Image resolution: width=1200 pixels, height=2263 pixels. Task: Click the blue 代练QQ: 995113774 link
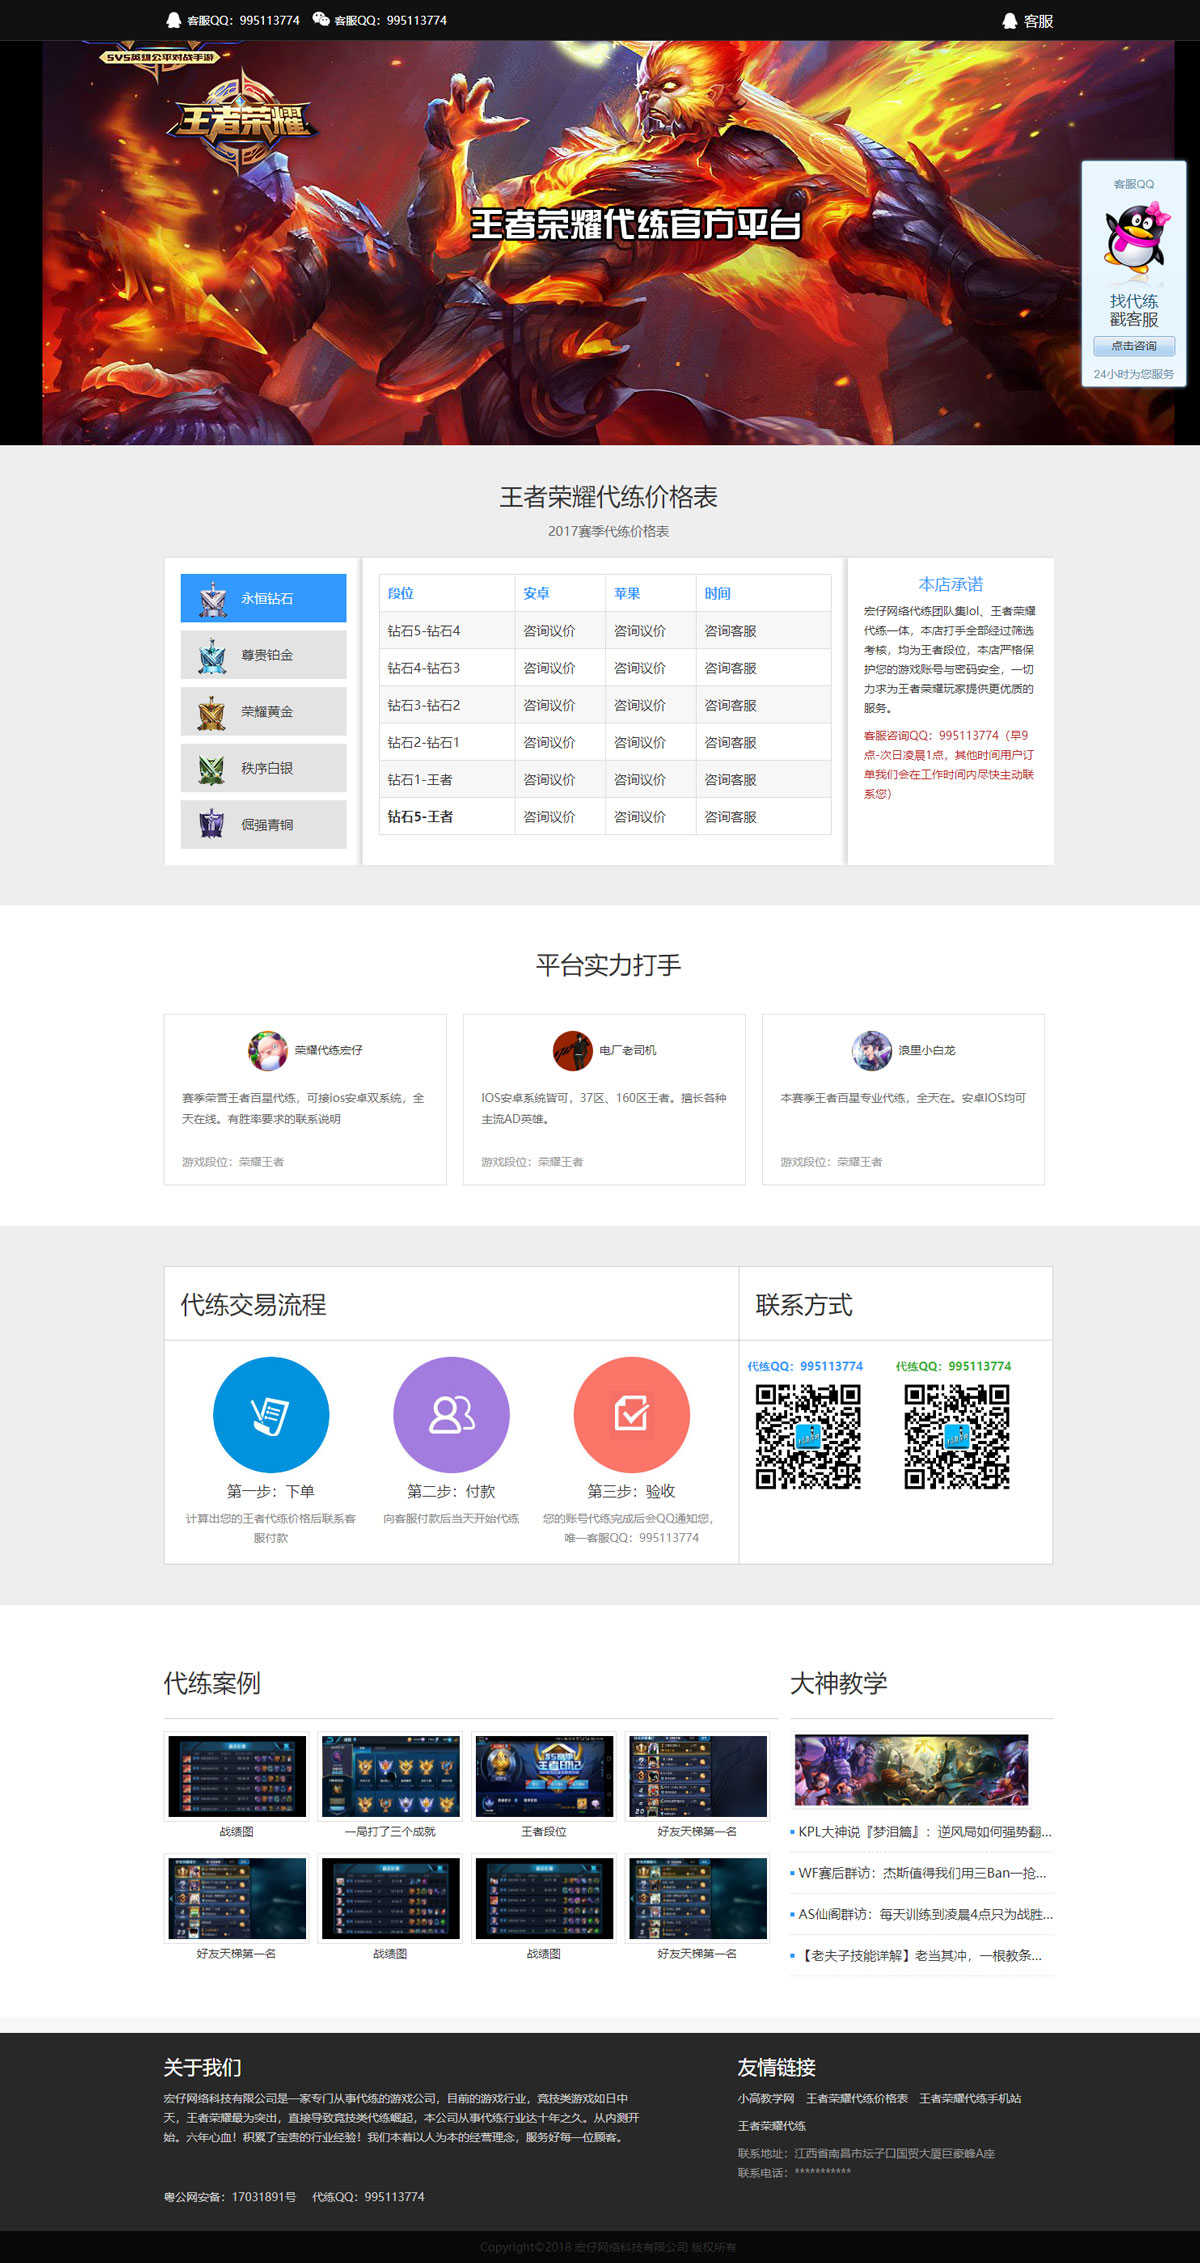(x=805, y=1366)
